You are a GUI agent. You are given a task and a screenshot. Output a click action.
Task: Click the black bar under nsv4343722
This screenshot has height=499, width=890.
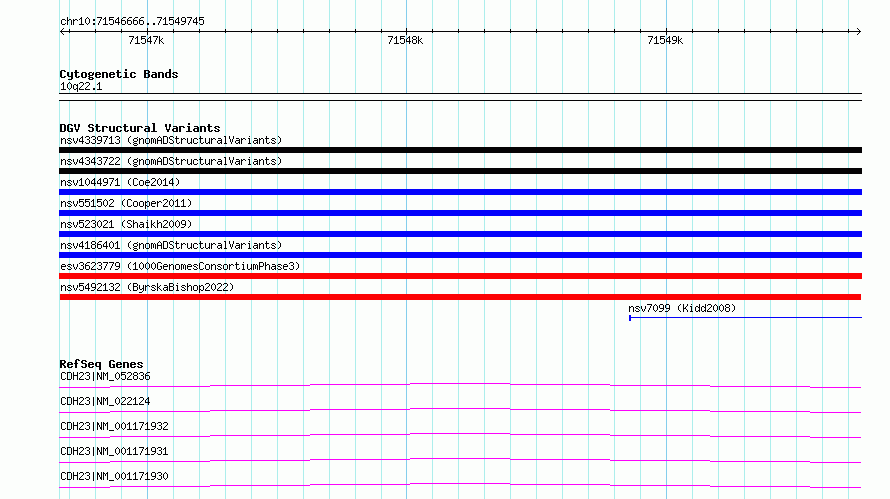click(x=460, y=171)
